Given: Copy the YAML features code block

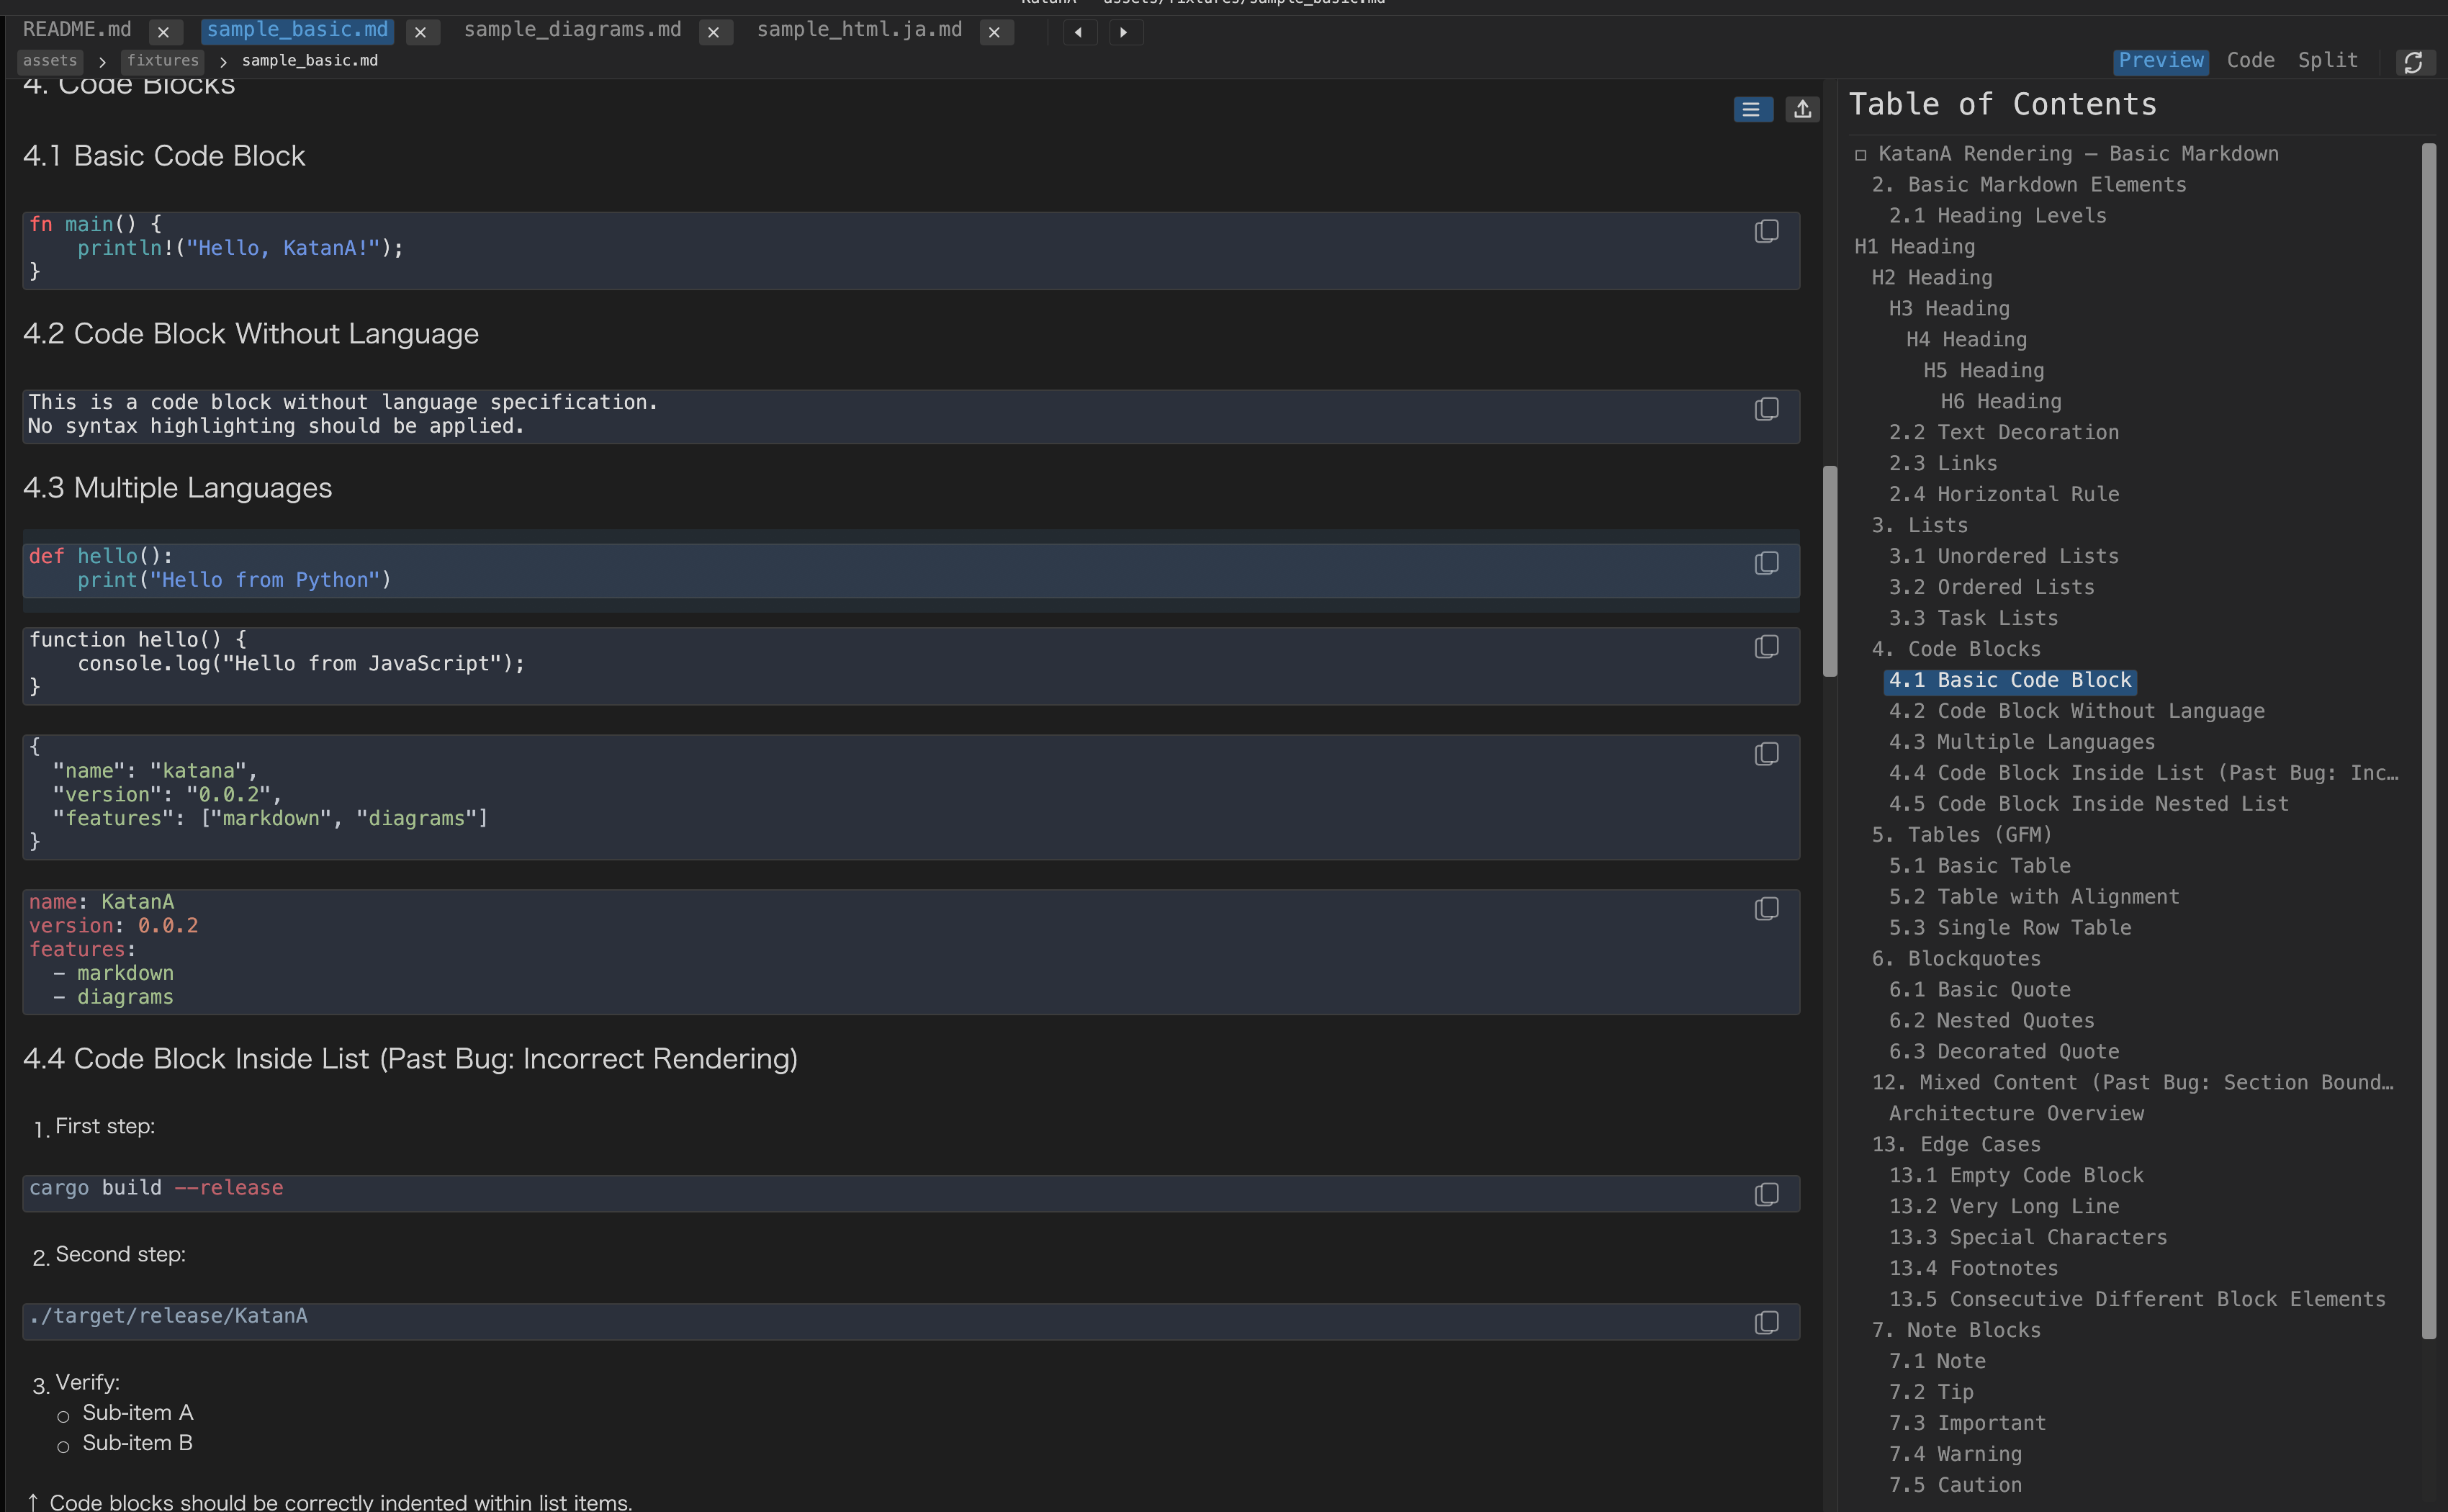Looking at the screenshot, I should (1766, 908).
